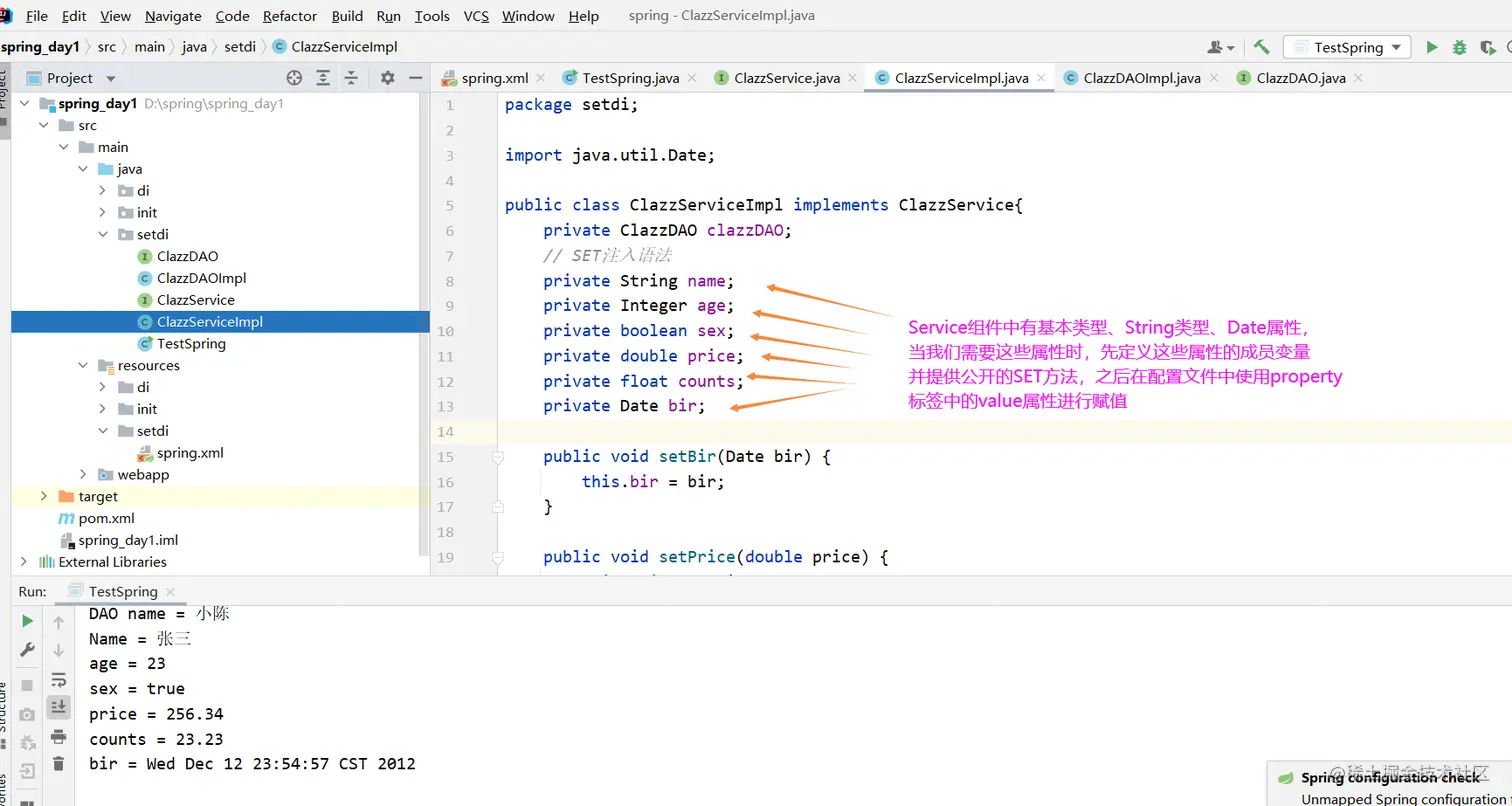Click the Expand All icon in Project panel
This screenshot has width=1512, height=806.
[x=323, y=78]
